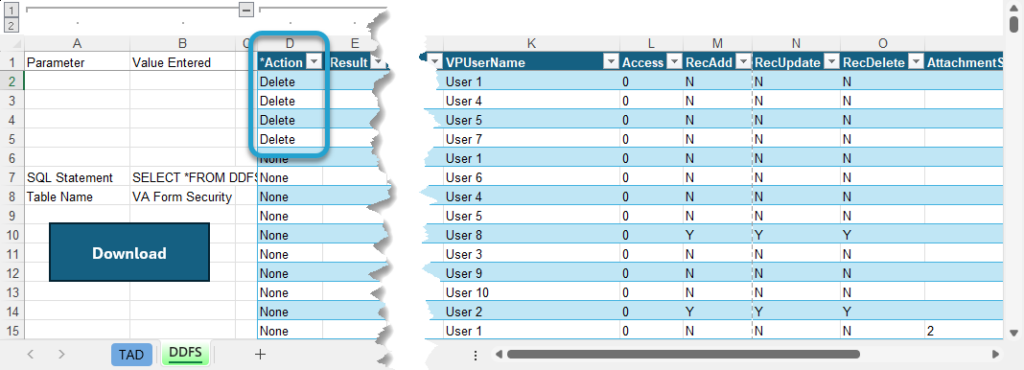Select column A header
This screenshot has width=1024, height=370.
tap(77, 44)
